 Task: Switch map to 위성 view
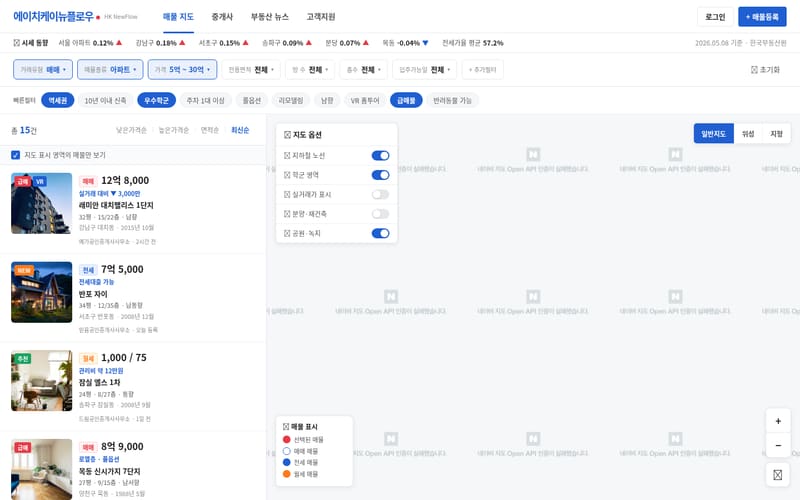point(748,134)
